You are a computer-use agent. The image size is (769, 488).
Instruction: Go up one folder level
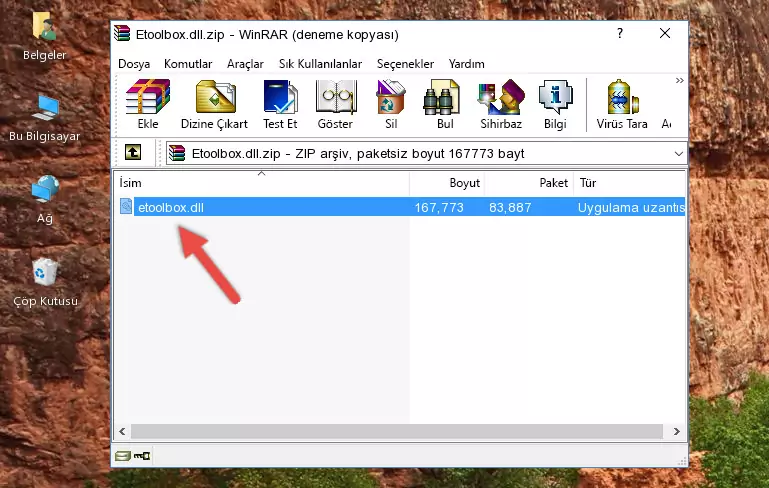coord(133,153)
